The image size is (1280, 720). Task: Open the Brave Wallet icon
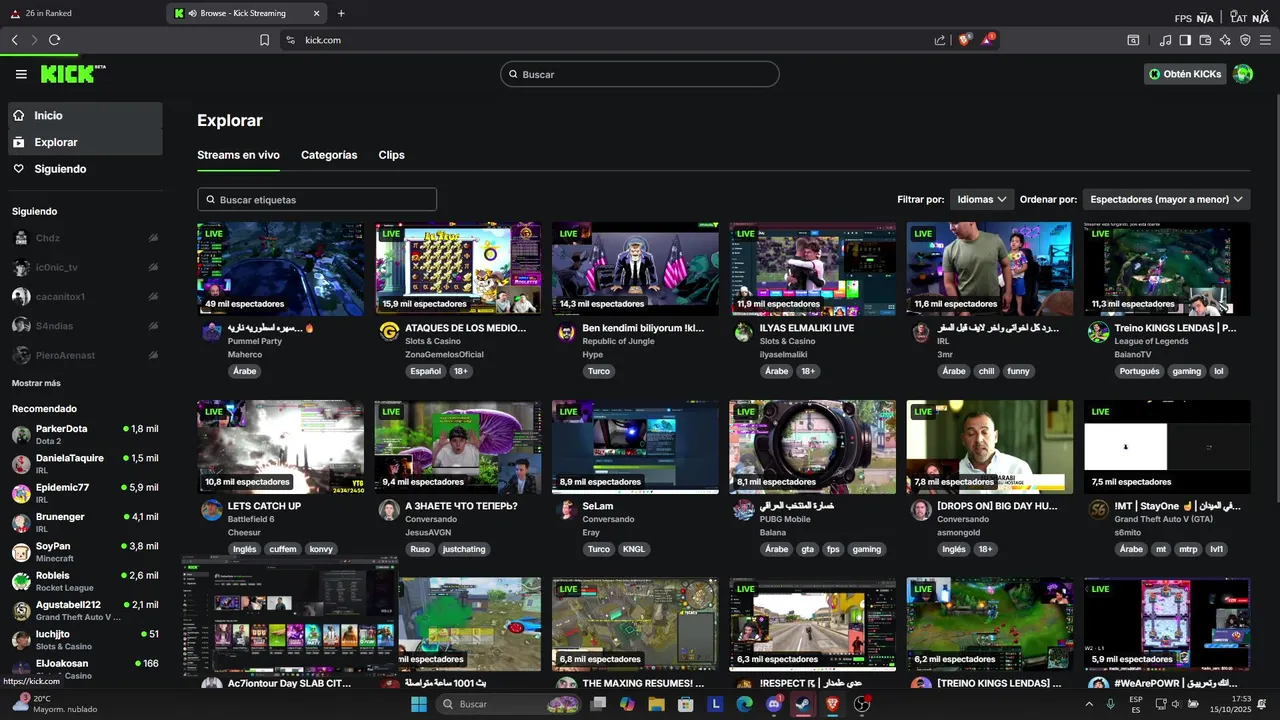click(x=1205, y=40)
